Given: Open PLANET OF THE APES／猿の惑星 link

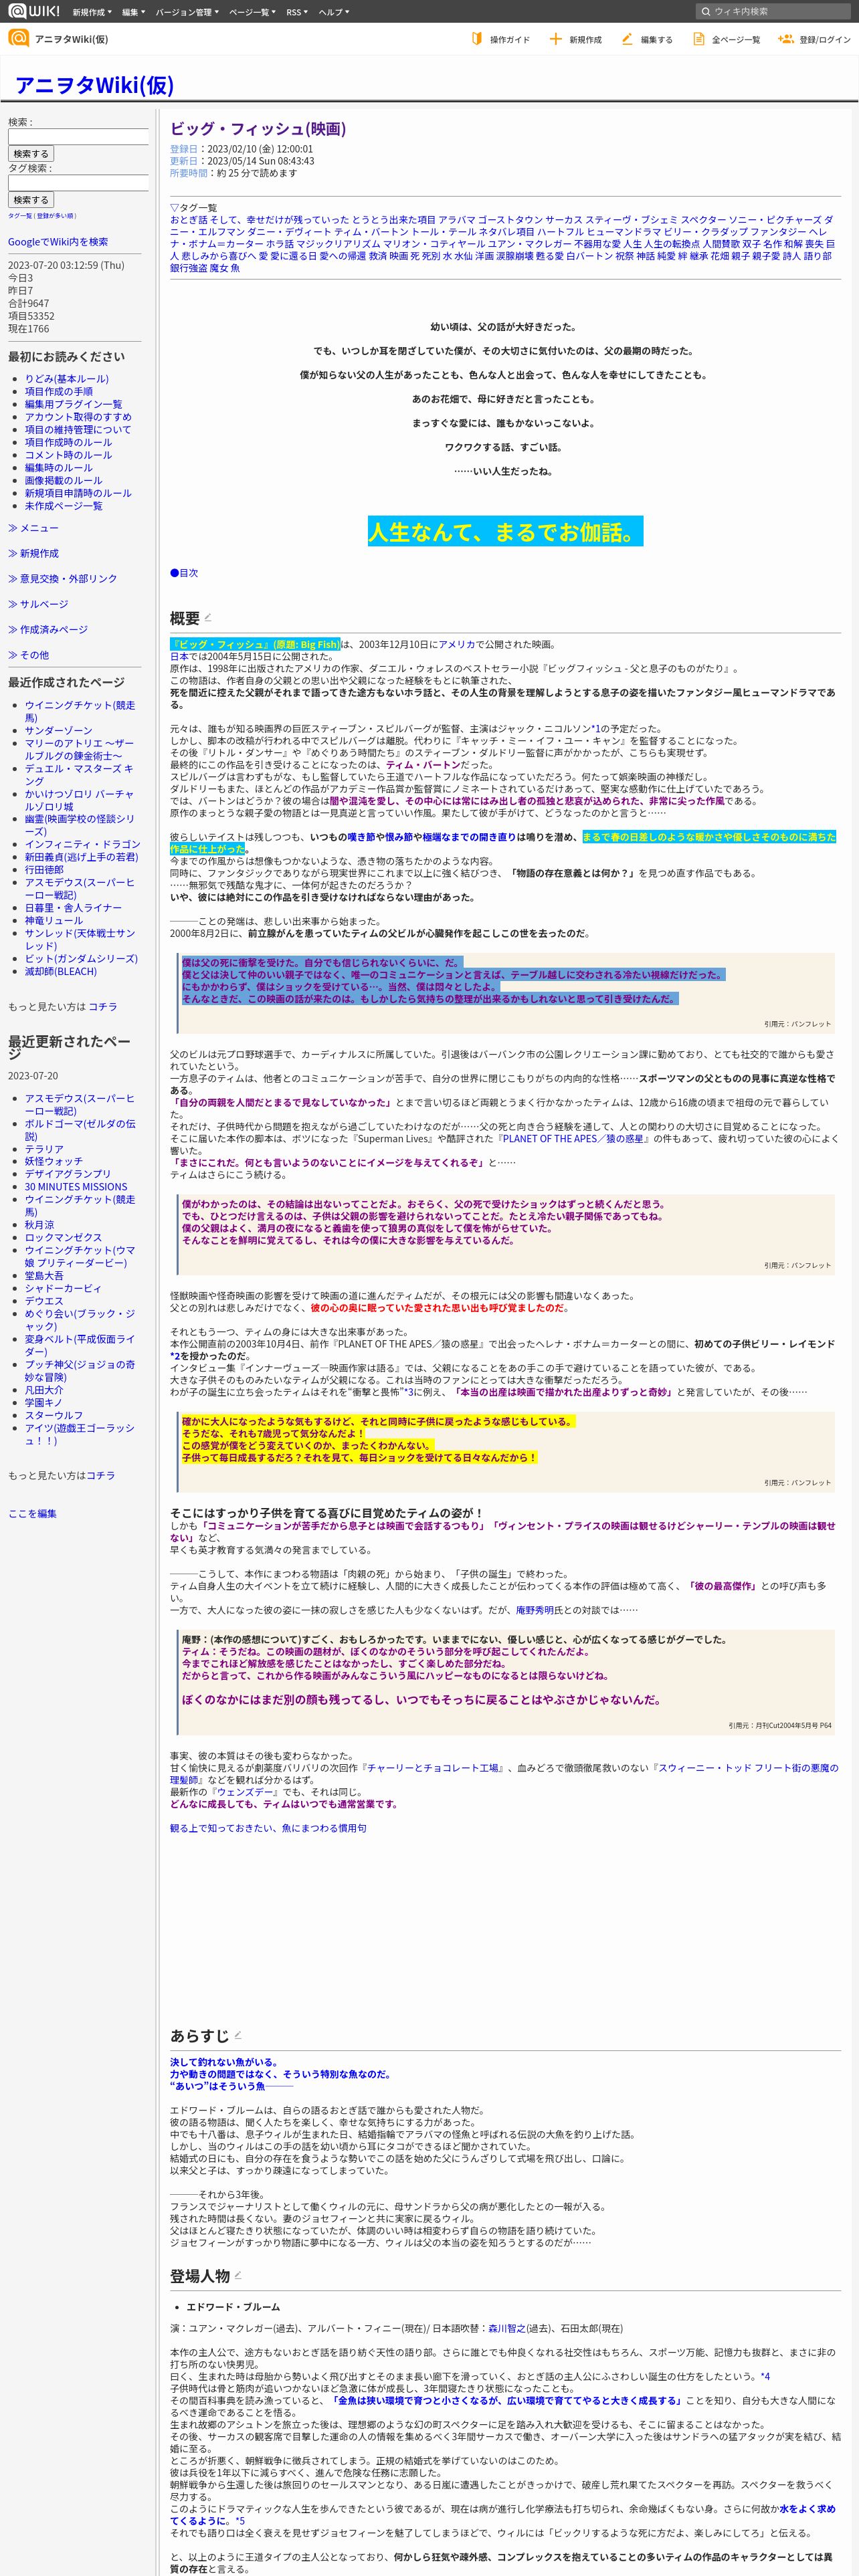Looking at the screenshot, I should [574, 1139].
